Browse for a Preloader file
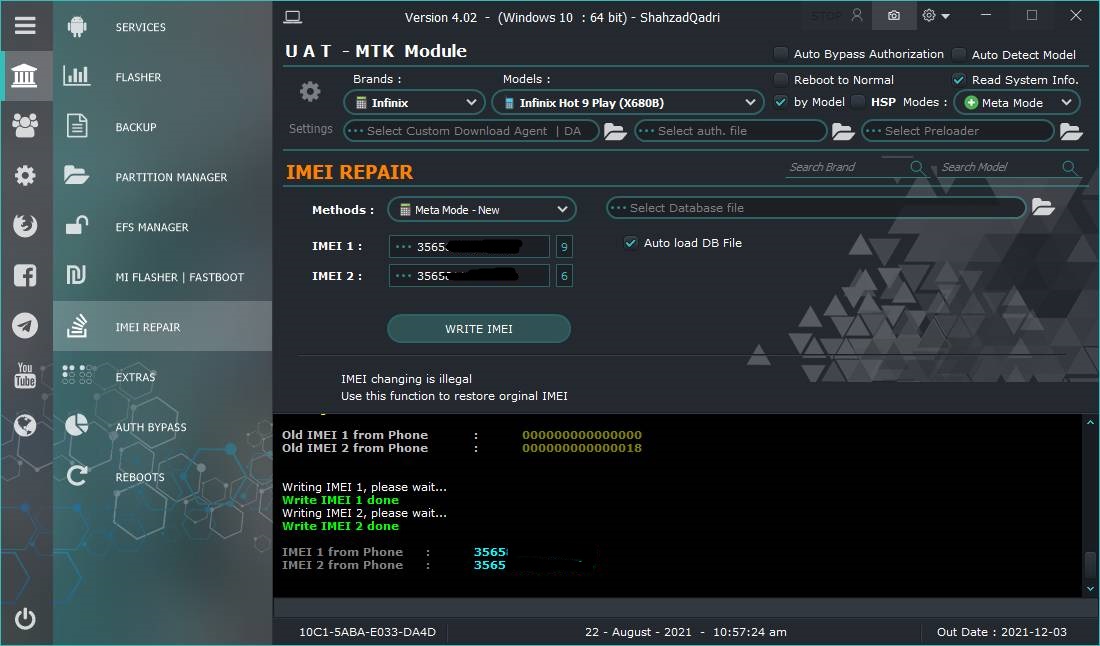 tap(1071, 132)
